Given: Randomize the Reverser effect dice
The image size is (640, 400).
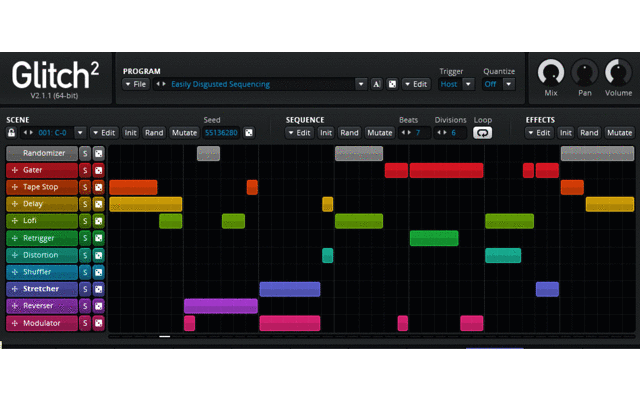Looking at the screenshot, I should pyautogui.click(x=98, y=306).
